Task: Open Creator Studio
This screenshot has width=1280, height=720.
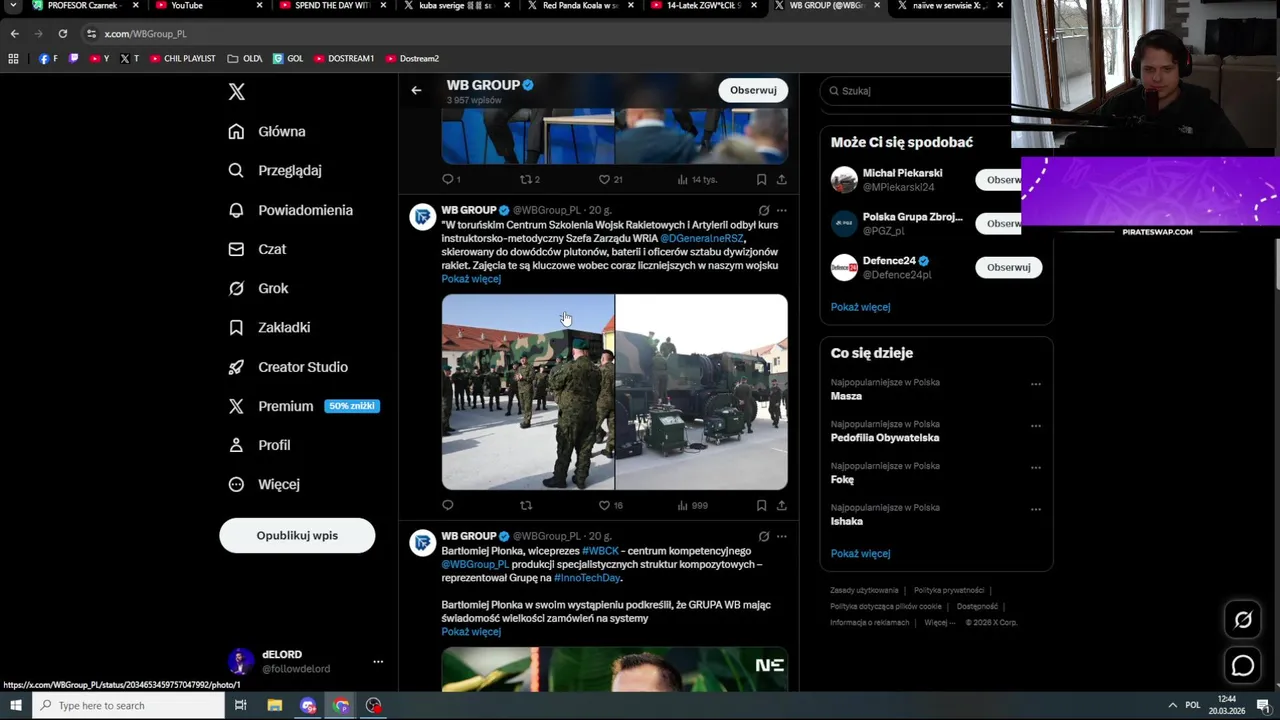Action: [x=288, y=367]
